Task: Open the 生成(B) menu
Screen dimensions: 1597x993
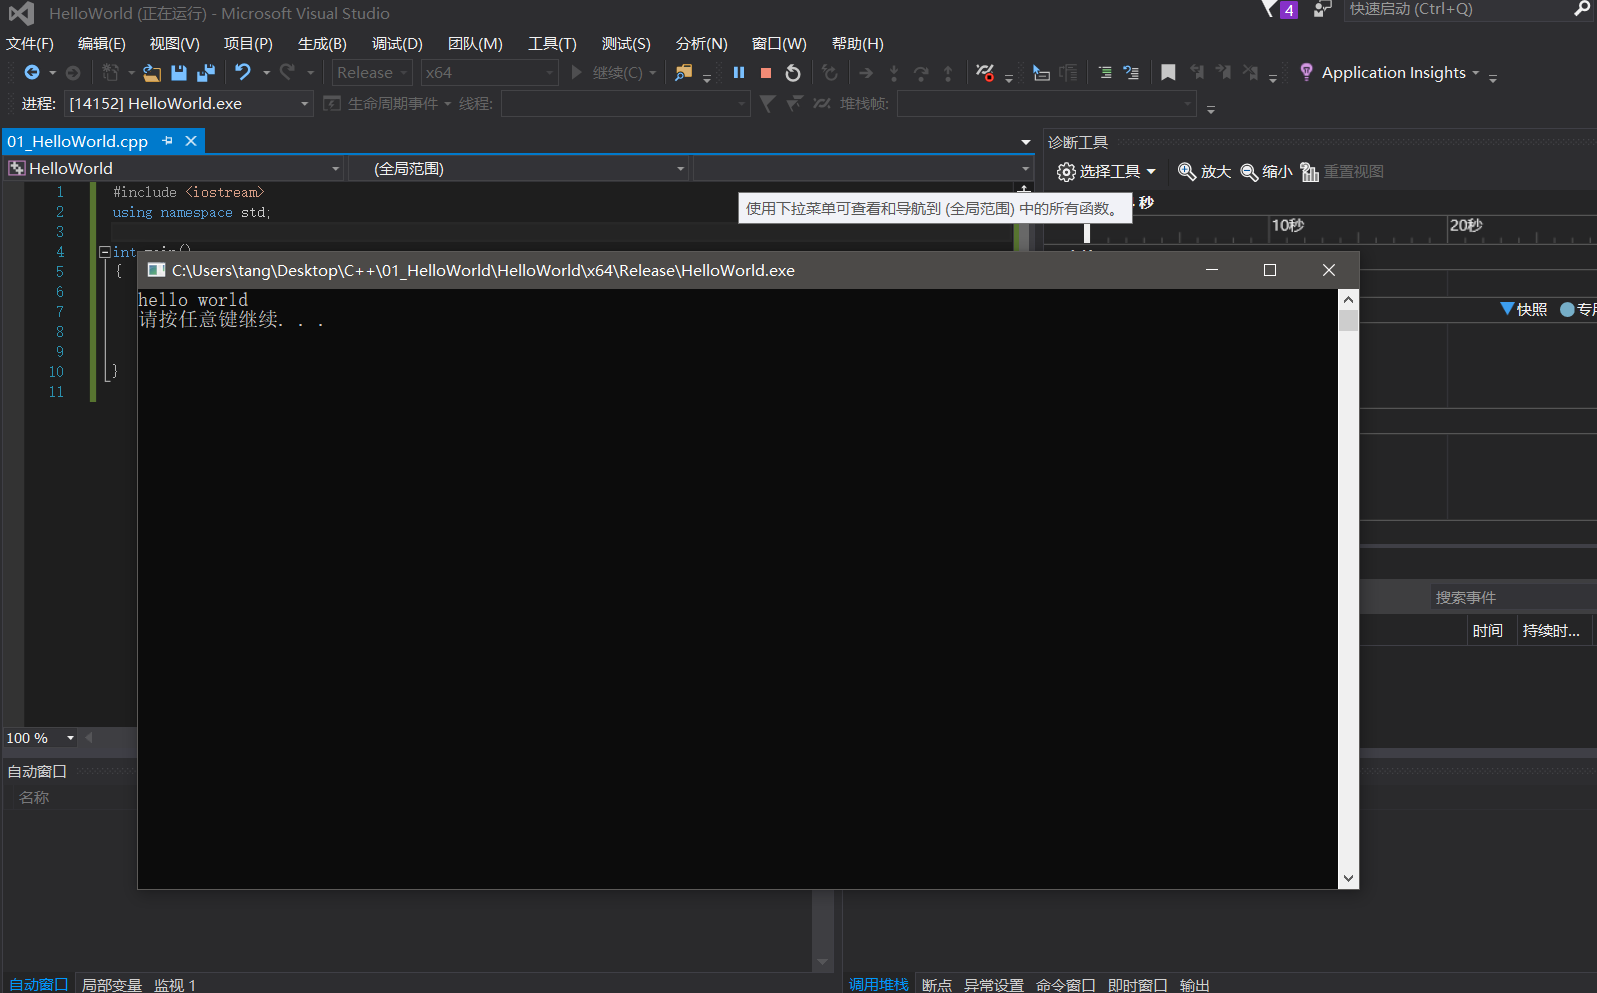Action: click(323, 44)
